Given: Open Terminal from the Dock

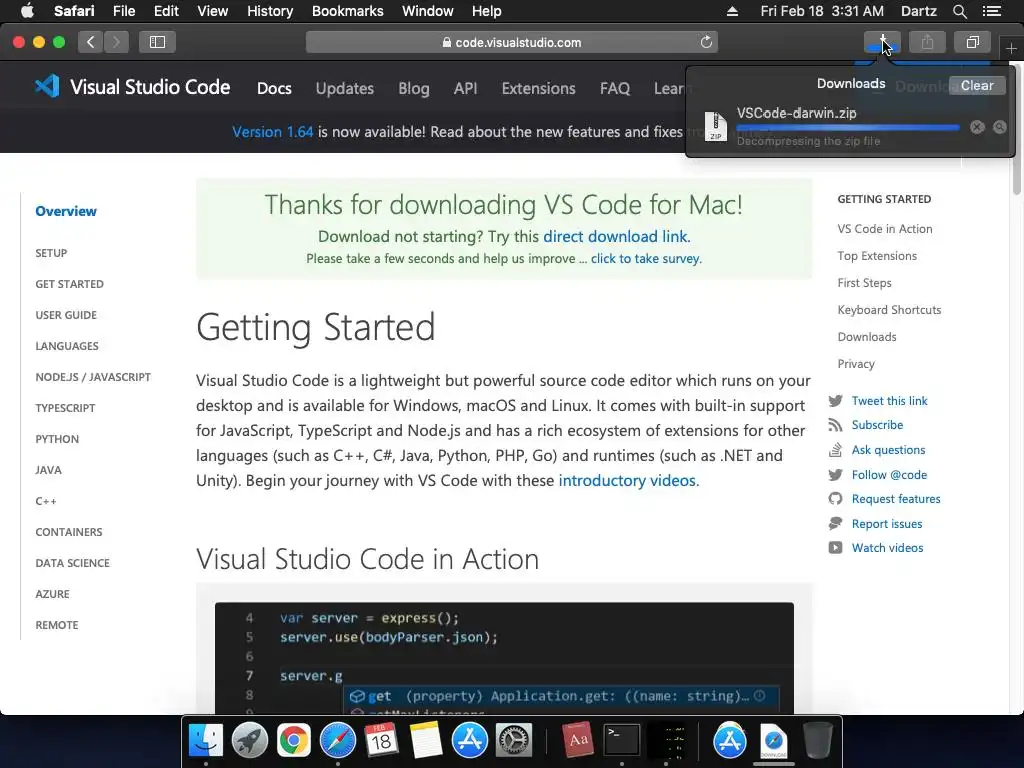Looking at the screenshot, I should tap(622, 741).
